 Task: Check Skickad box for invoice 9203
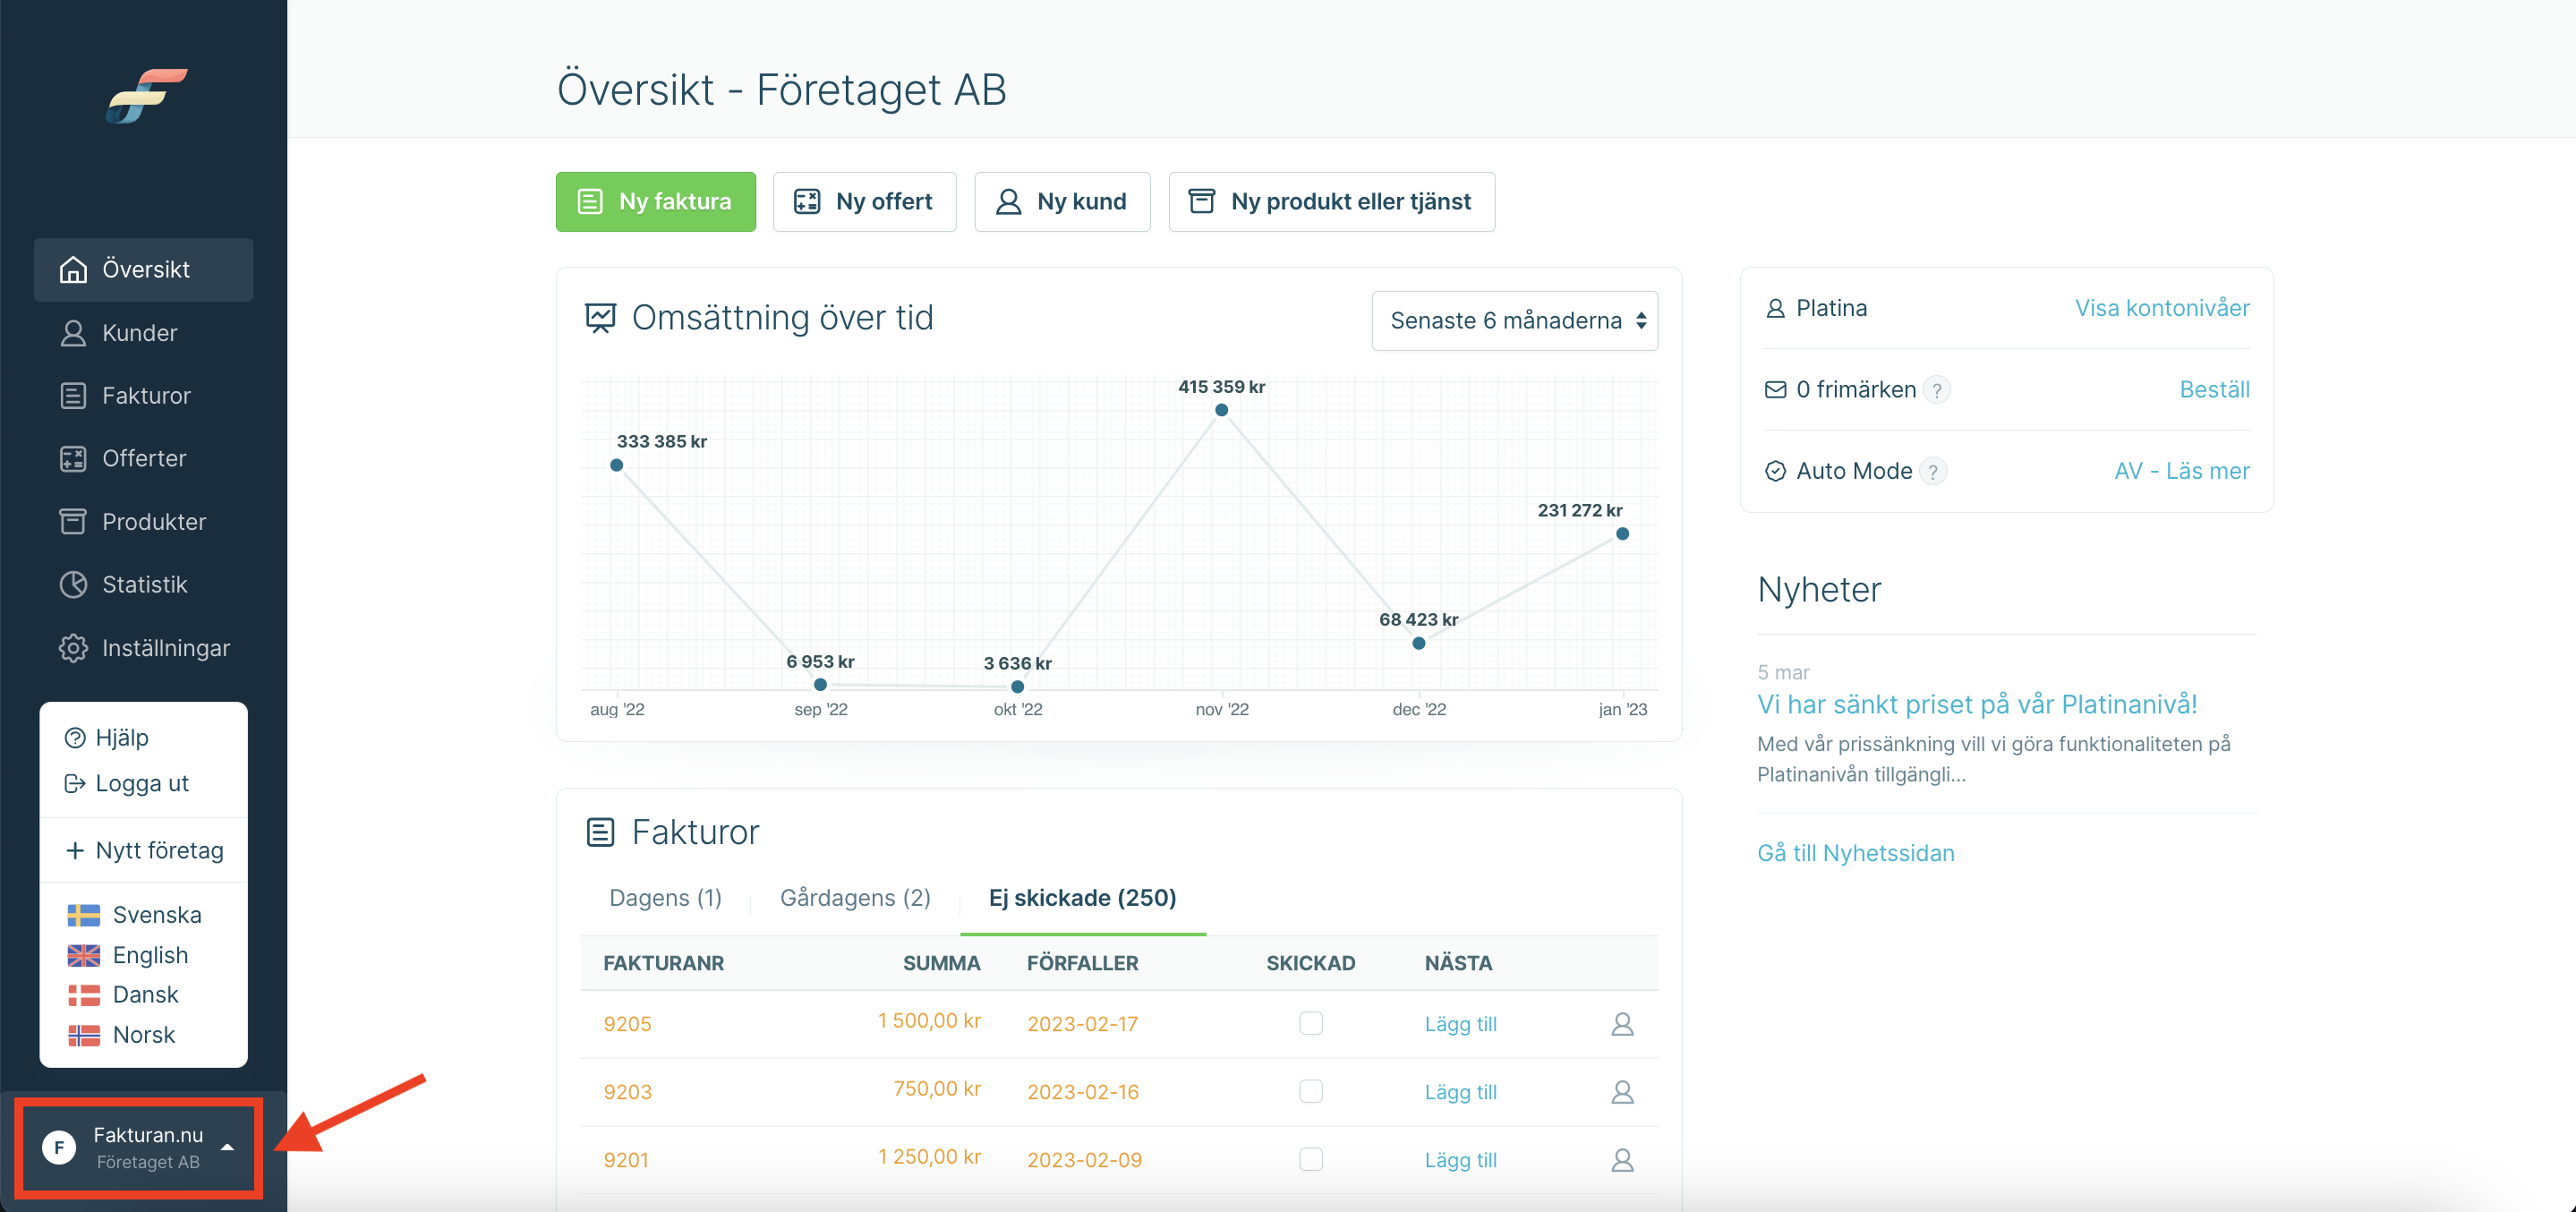click(1310, 1090)
